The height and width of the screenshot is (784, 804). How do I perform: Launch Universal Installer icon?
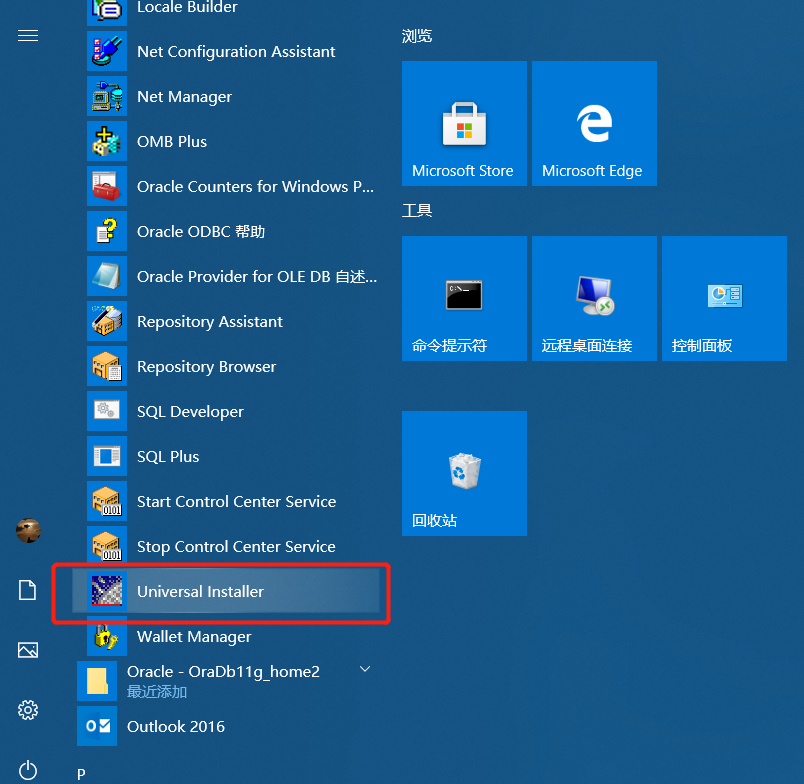pyautogui.click(x=107, y=591)
